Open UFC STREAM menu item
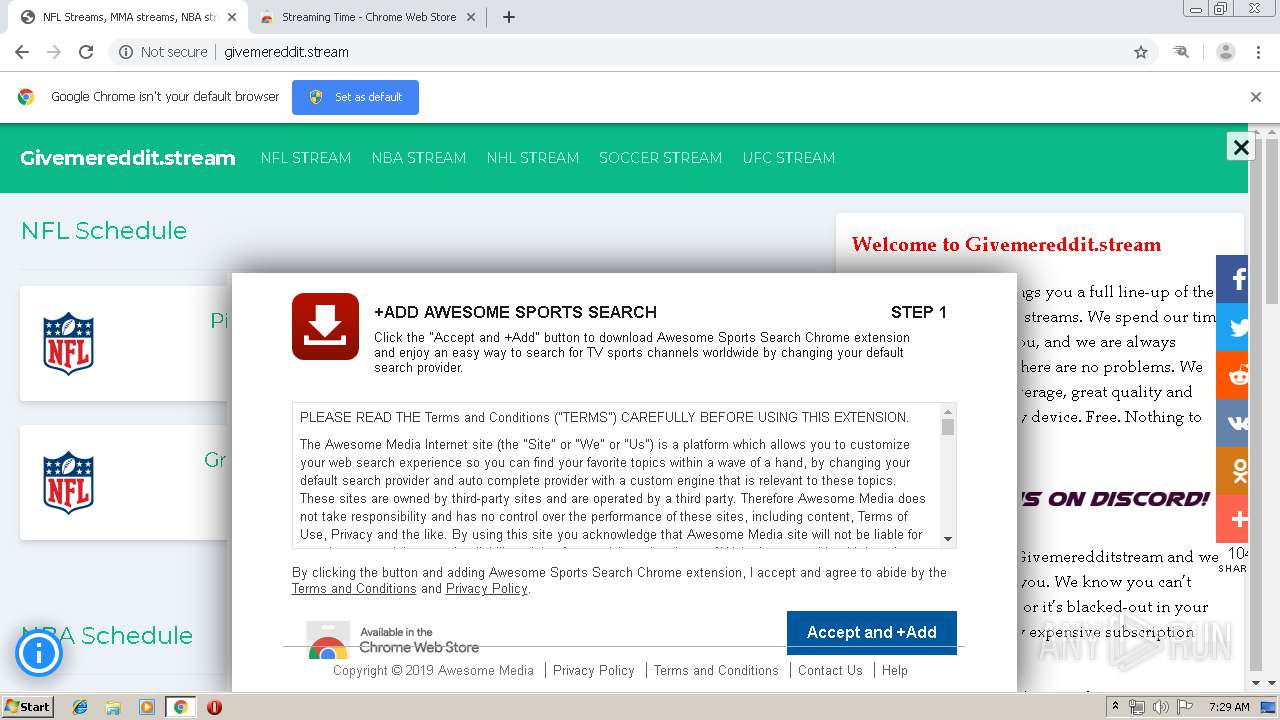 (789, 158)
